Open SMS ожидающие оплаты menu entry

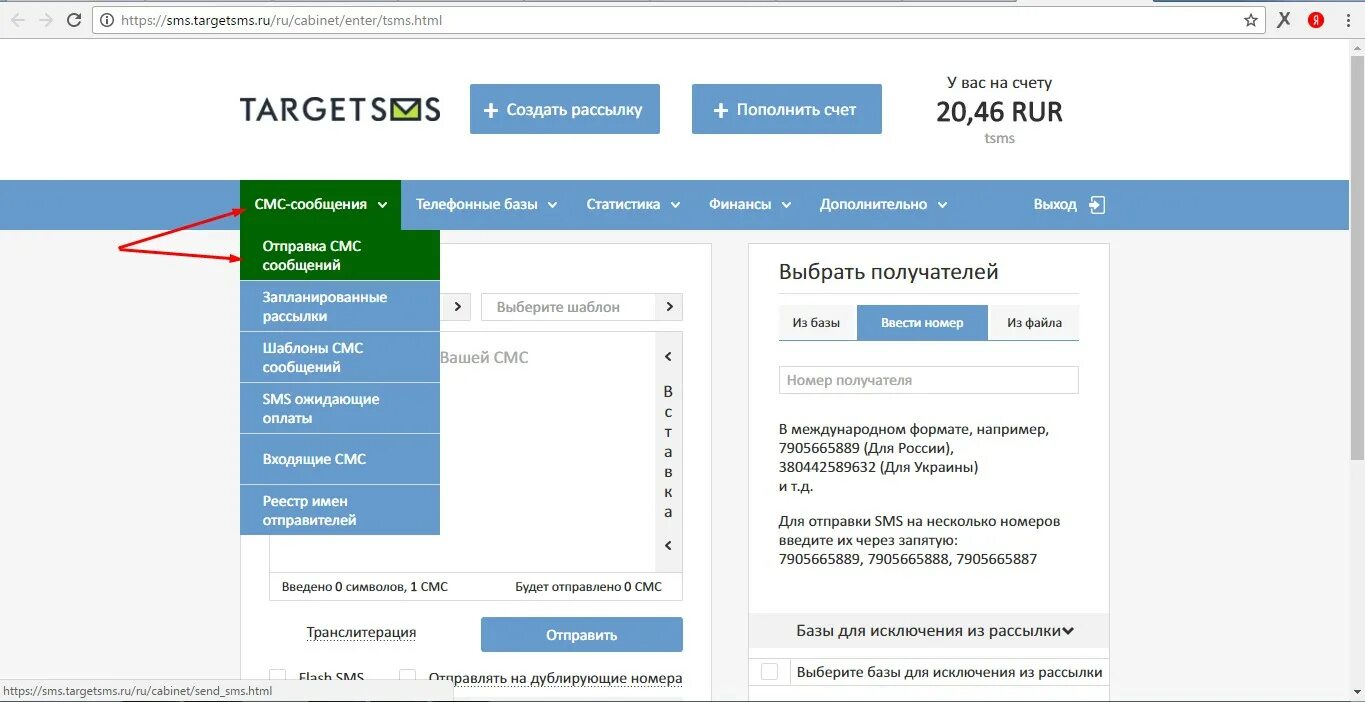coord(340,408)
